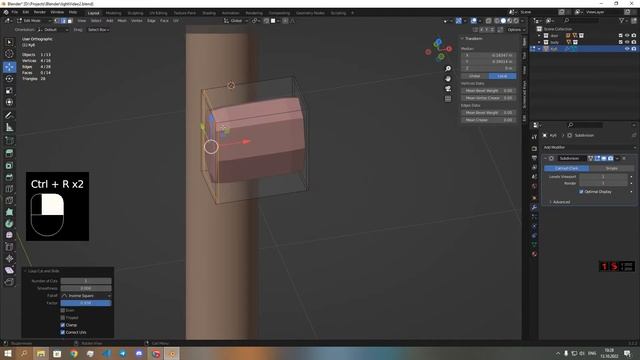Click the viewport zoom magnifier icon
Screen dimensions: 640x360
click(448, 69)
